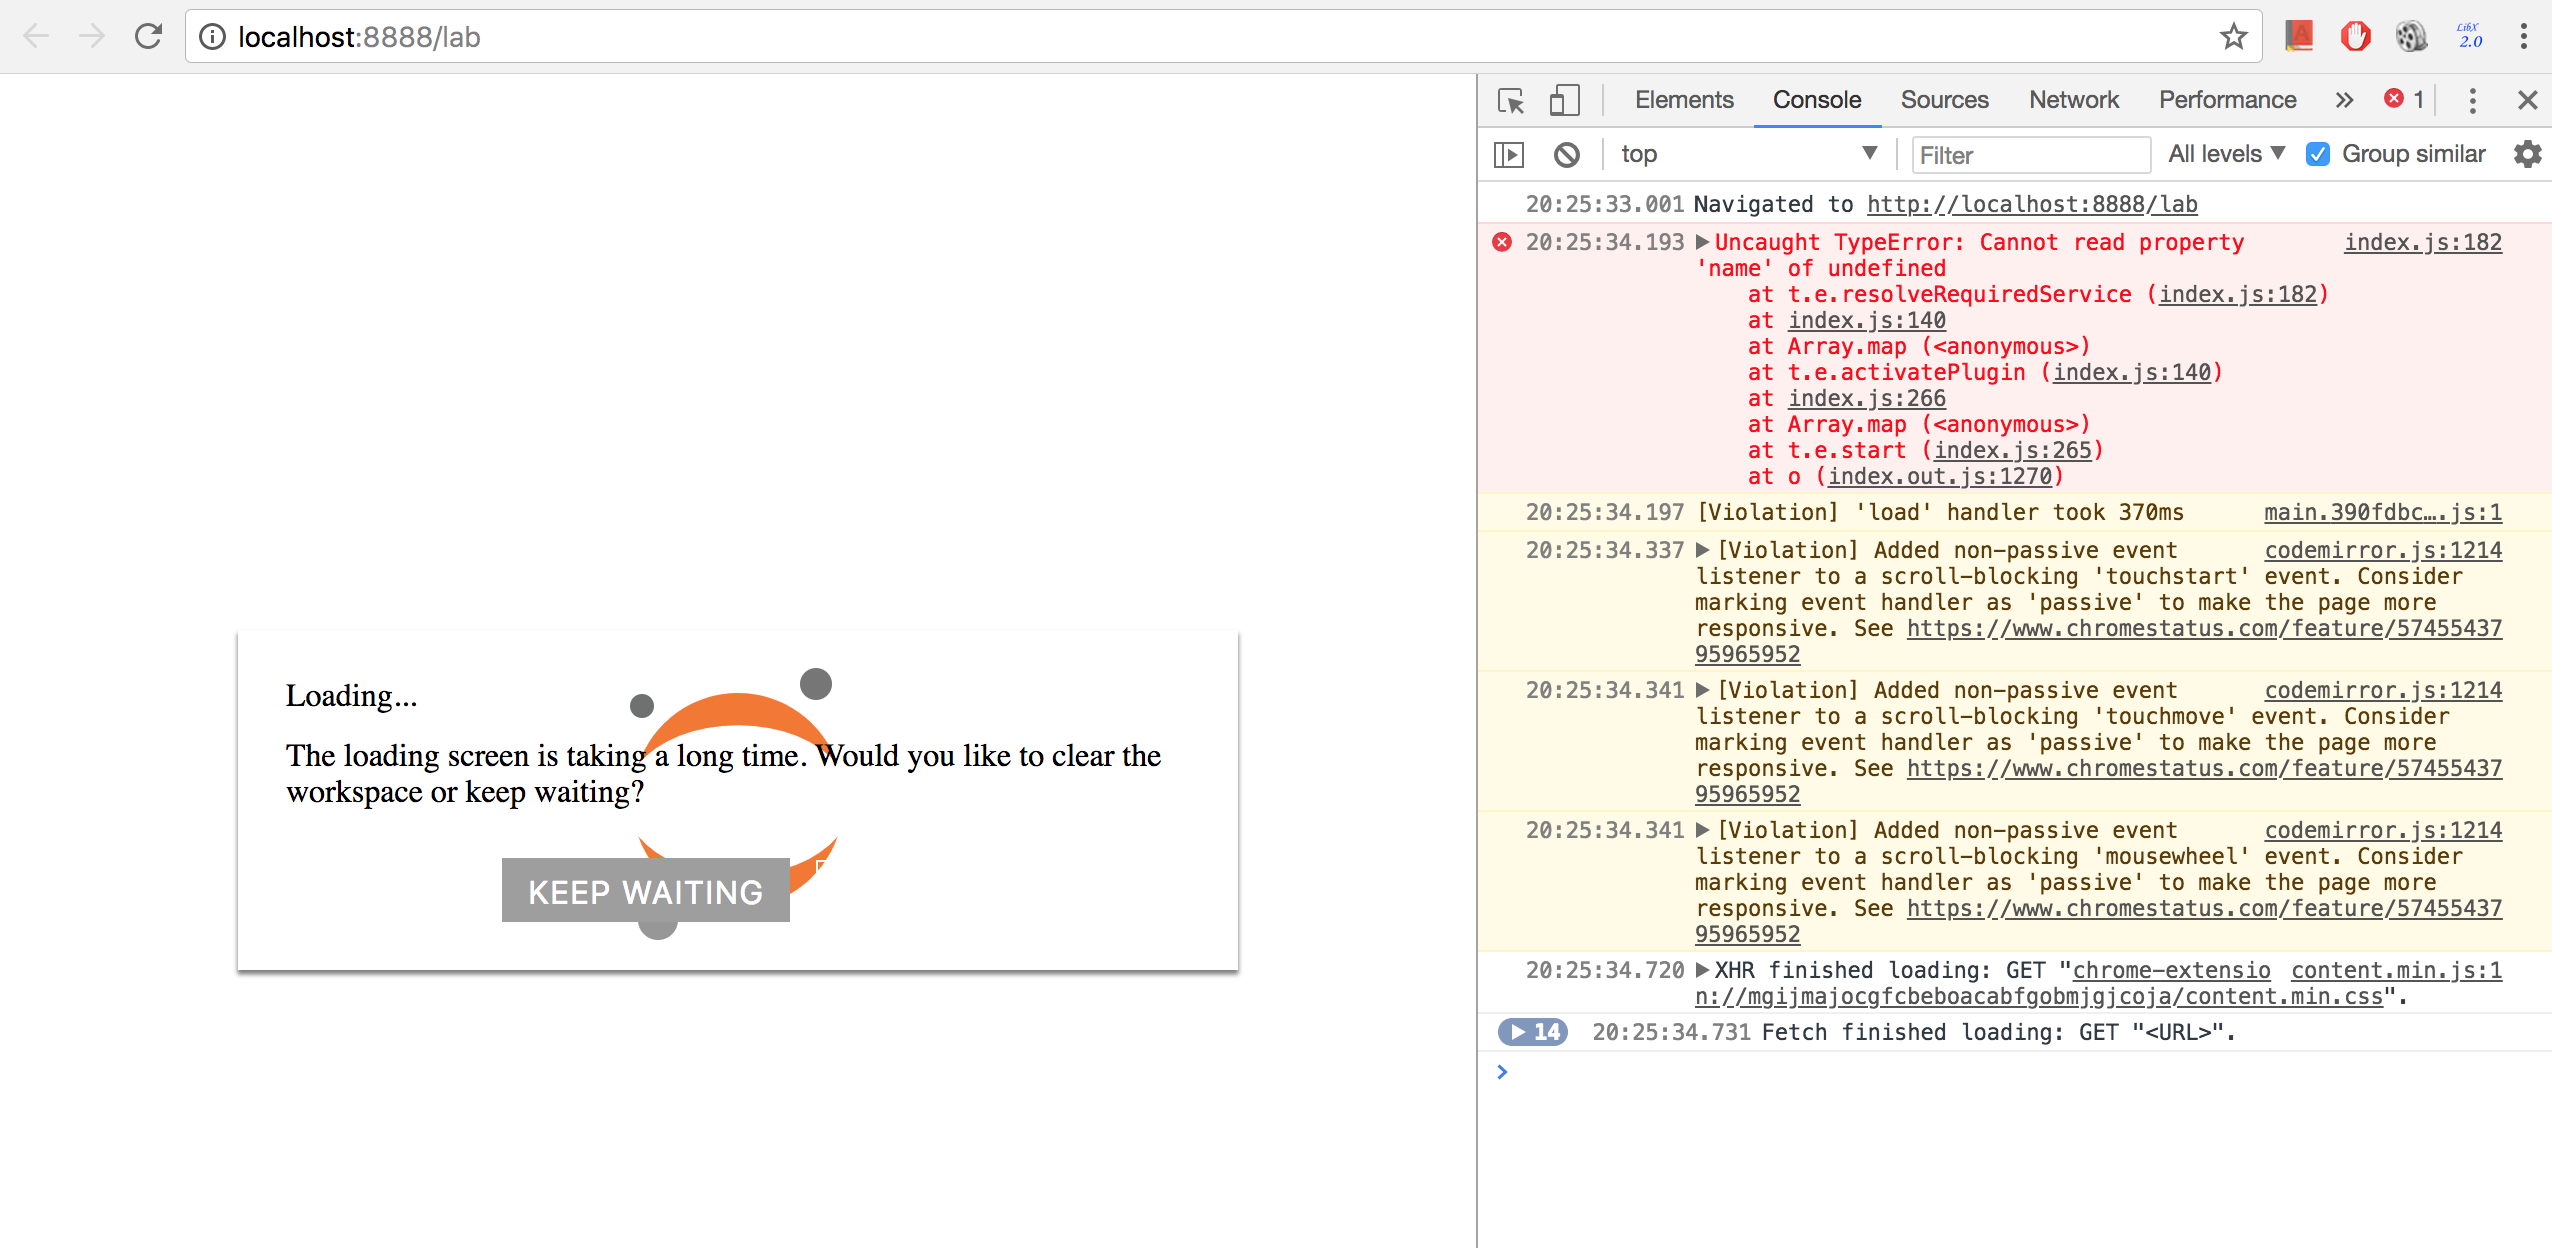Click the KEEP WAITING button
The width and height of the screenshot is (2552, 1248).
(645, 891)
